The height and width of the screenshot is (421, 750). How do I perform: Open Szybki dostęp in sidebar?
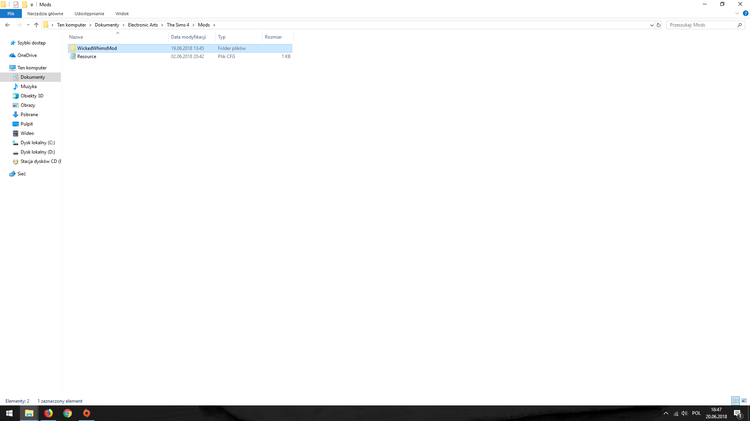click(x=32, y=43)
